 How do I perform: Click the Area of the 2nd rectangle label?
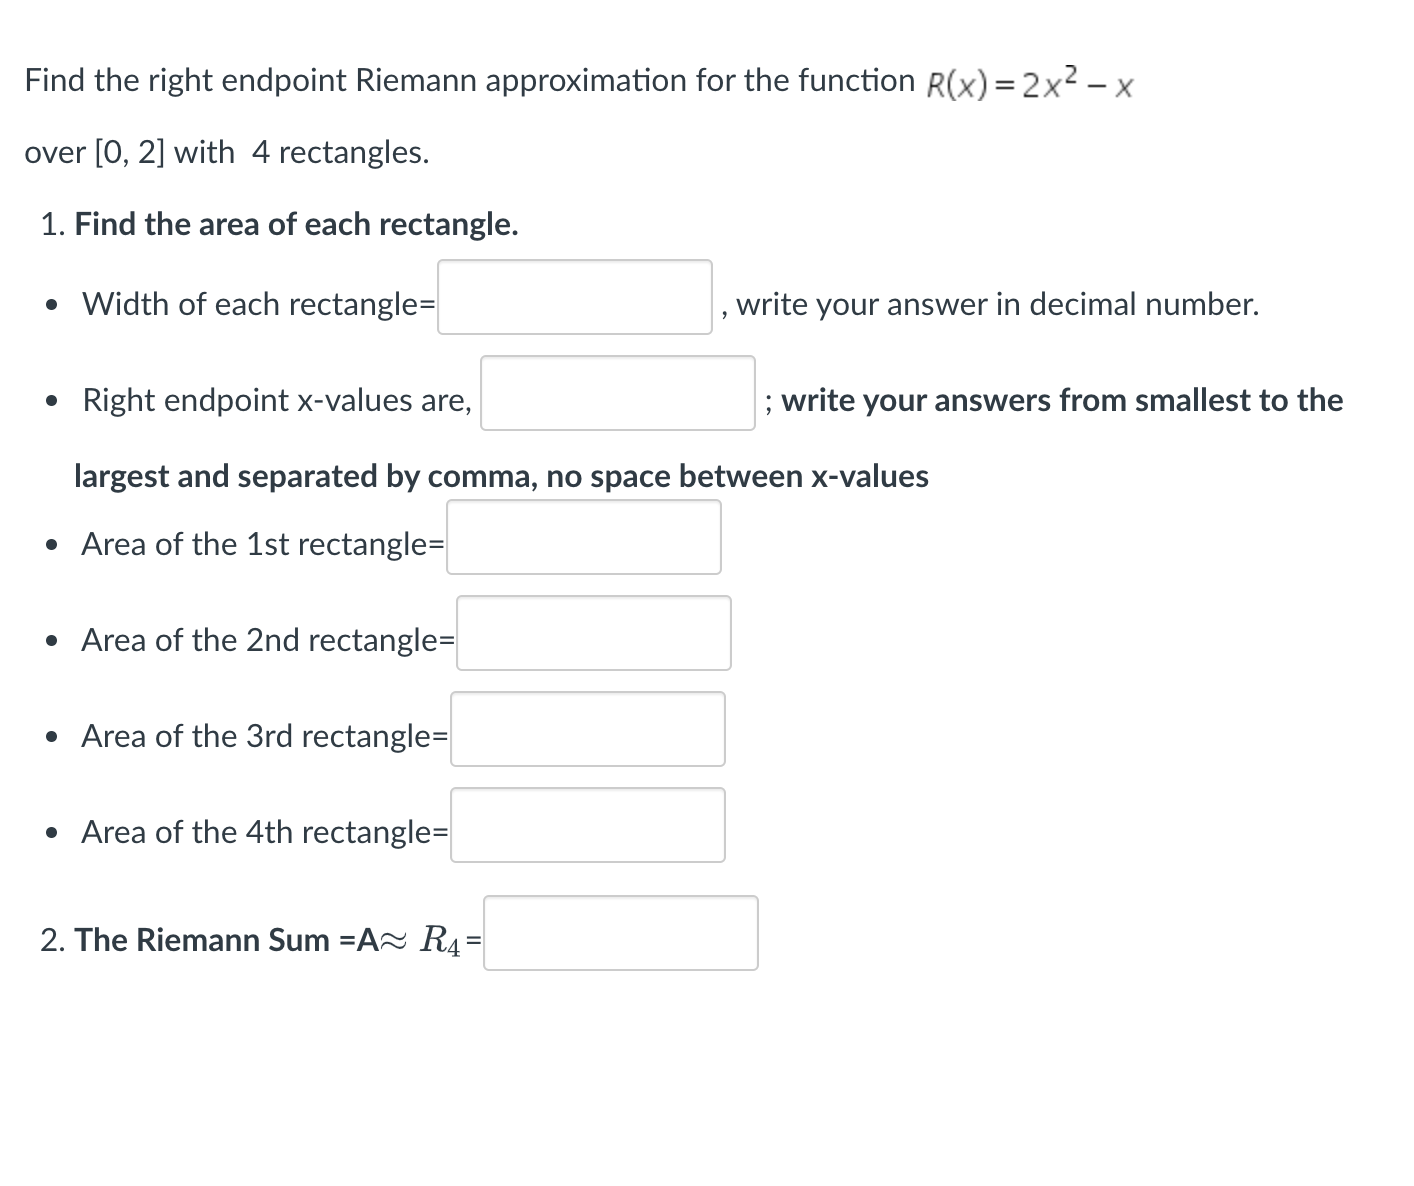coord(266,640)
